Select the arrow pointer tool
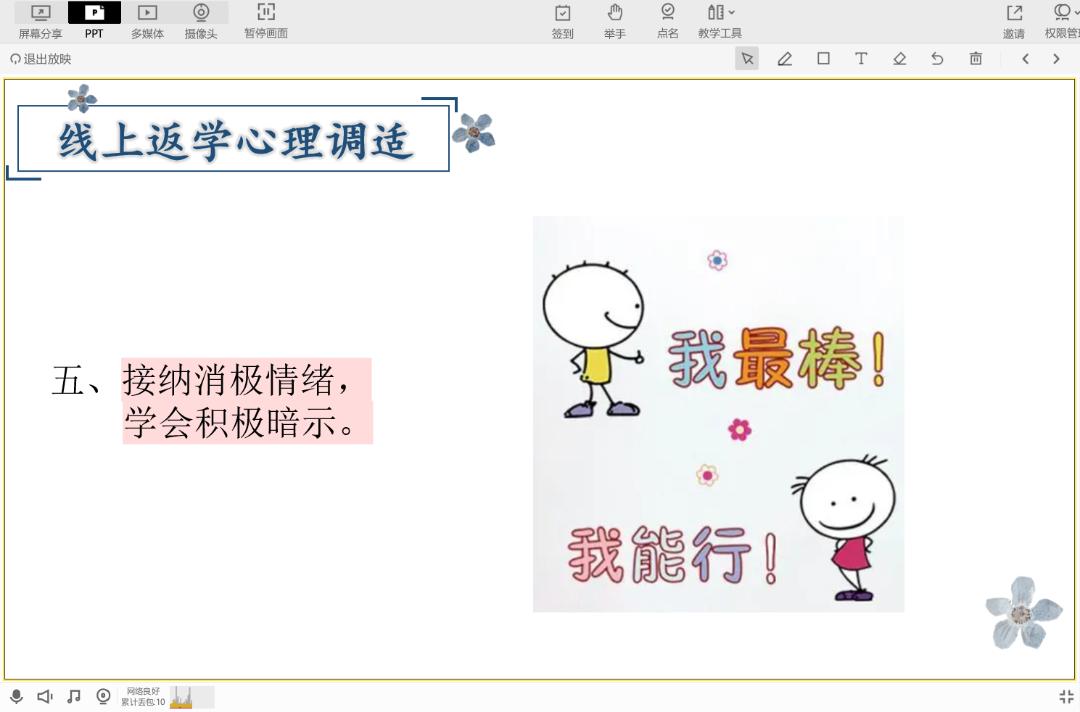Viewport: 1080px width, 712px height. 747,59
